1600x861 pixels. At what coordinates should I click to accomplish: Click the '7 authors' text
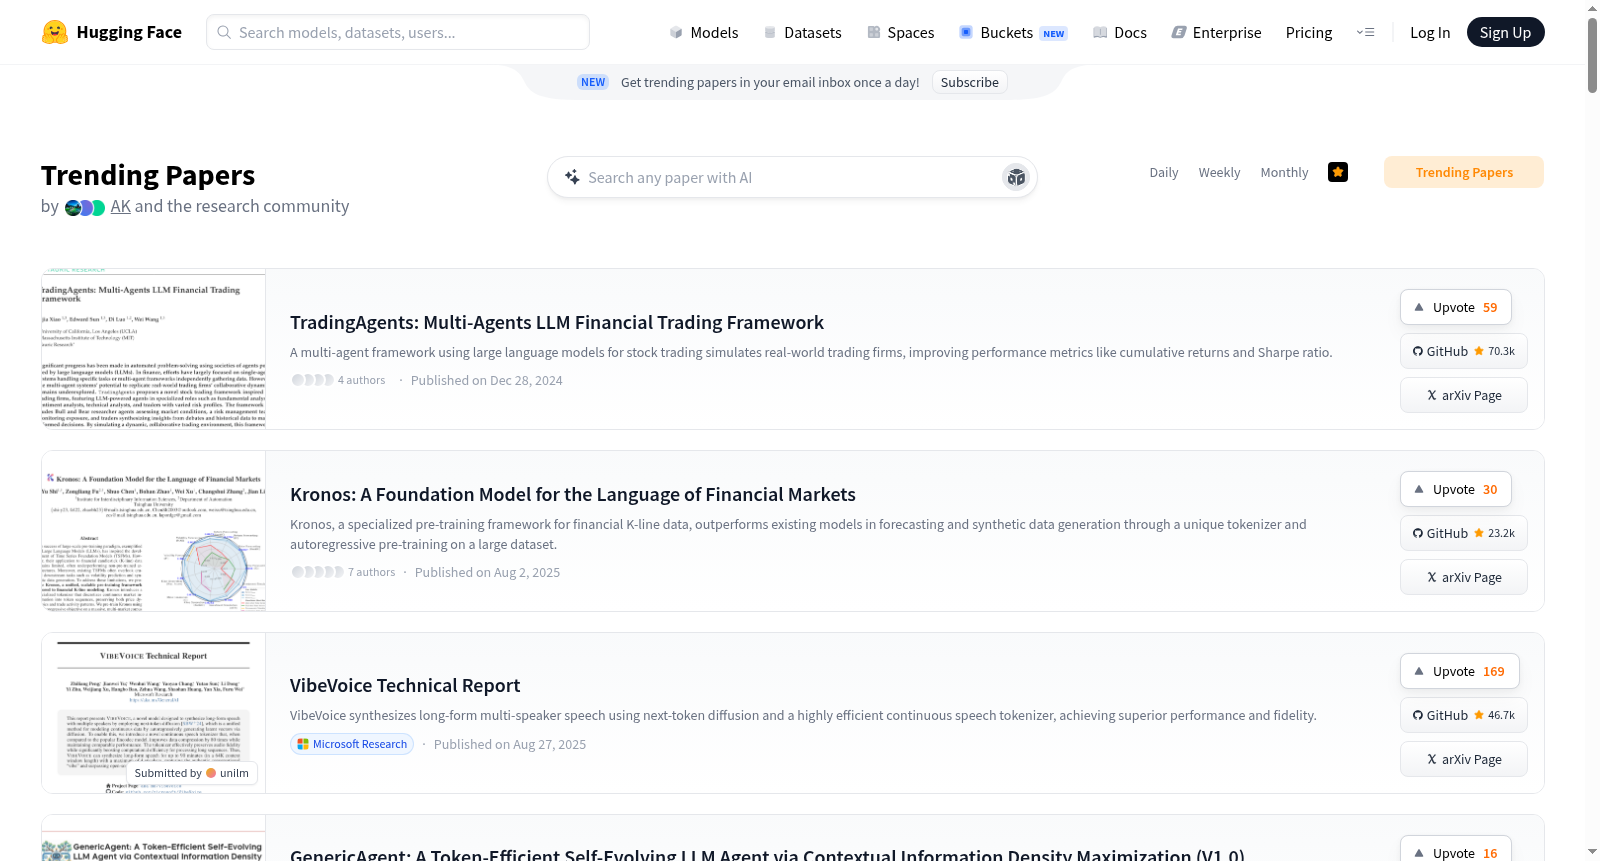pyautogui.click(x=371, y=572)
